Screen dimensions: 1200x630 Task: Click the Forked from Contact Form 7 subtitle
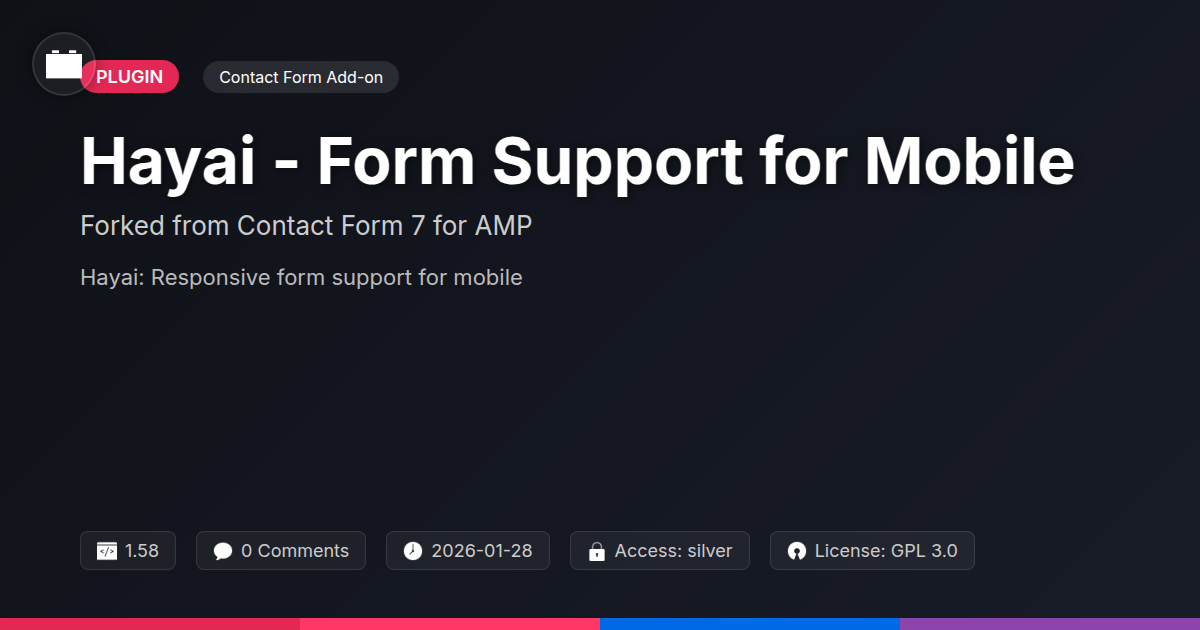pos(306,226)
